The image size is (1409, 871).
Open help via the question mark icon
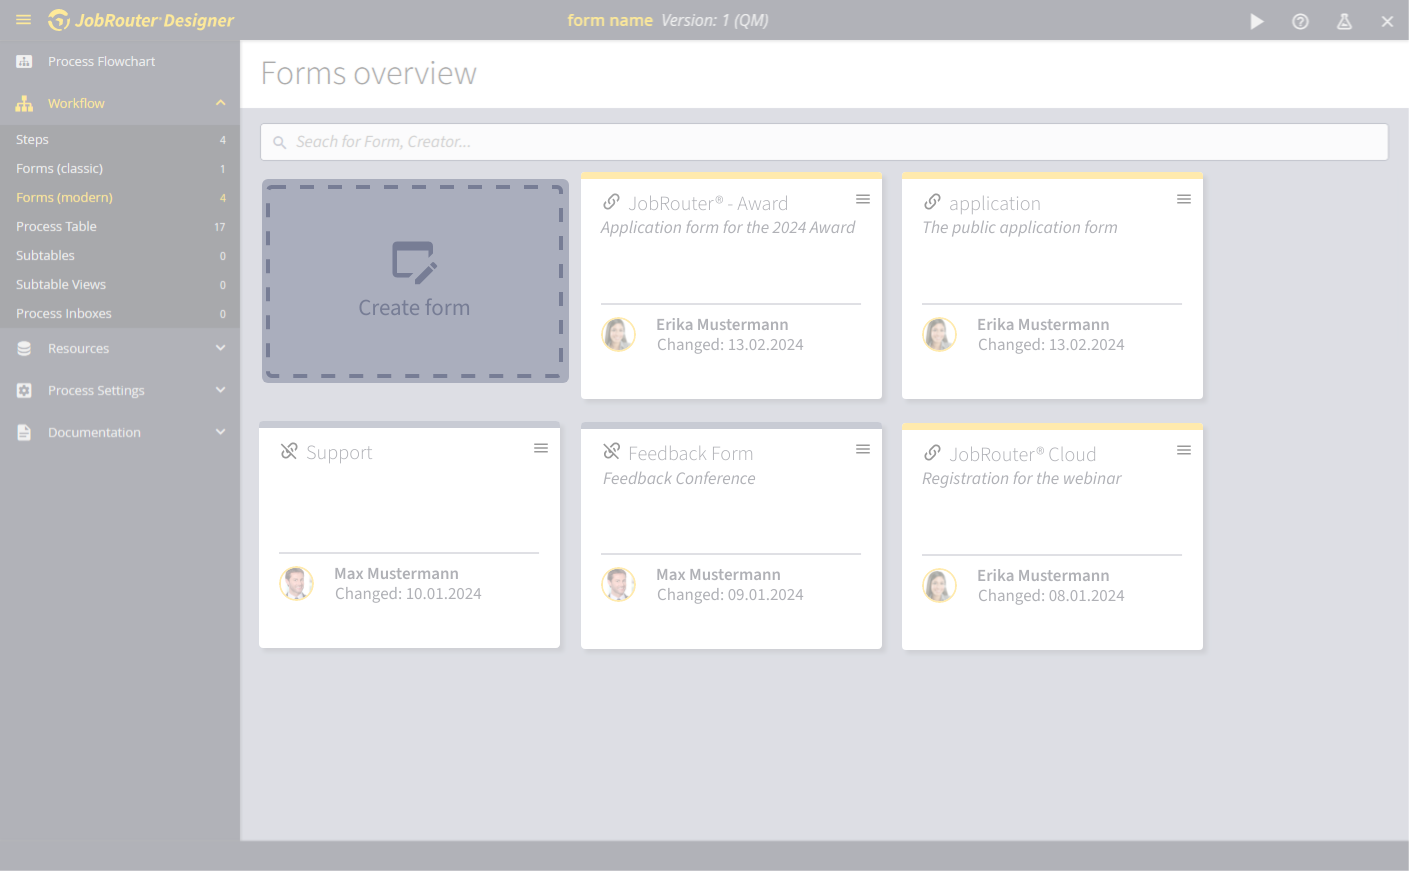coord(1300,21)
